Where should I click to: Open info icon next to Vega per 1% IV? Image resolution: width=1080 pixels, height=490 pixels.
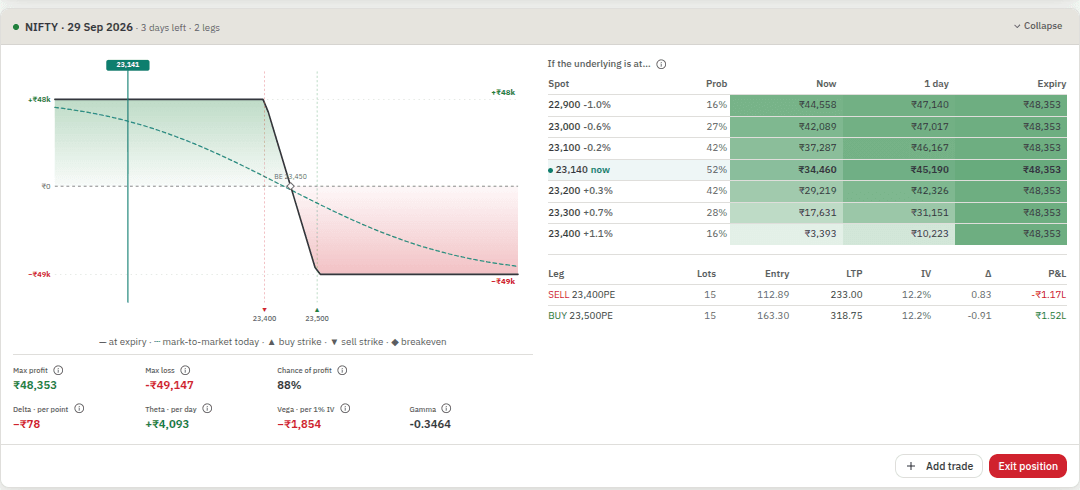tap(346, 408)
